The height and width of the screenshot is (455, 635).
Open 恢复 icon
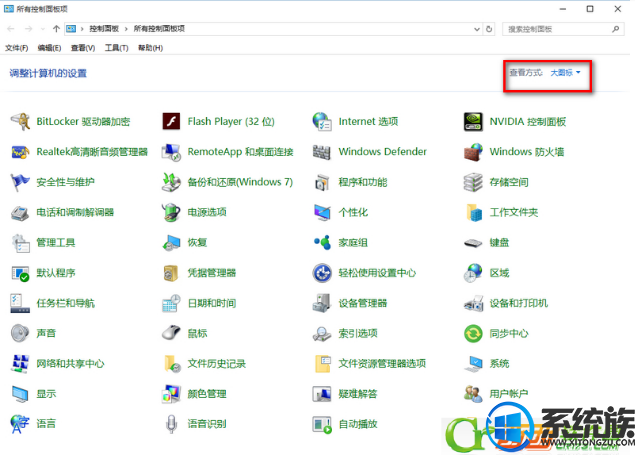click(x=171, y=243)
